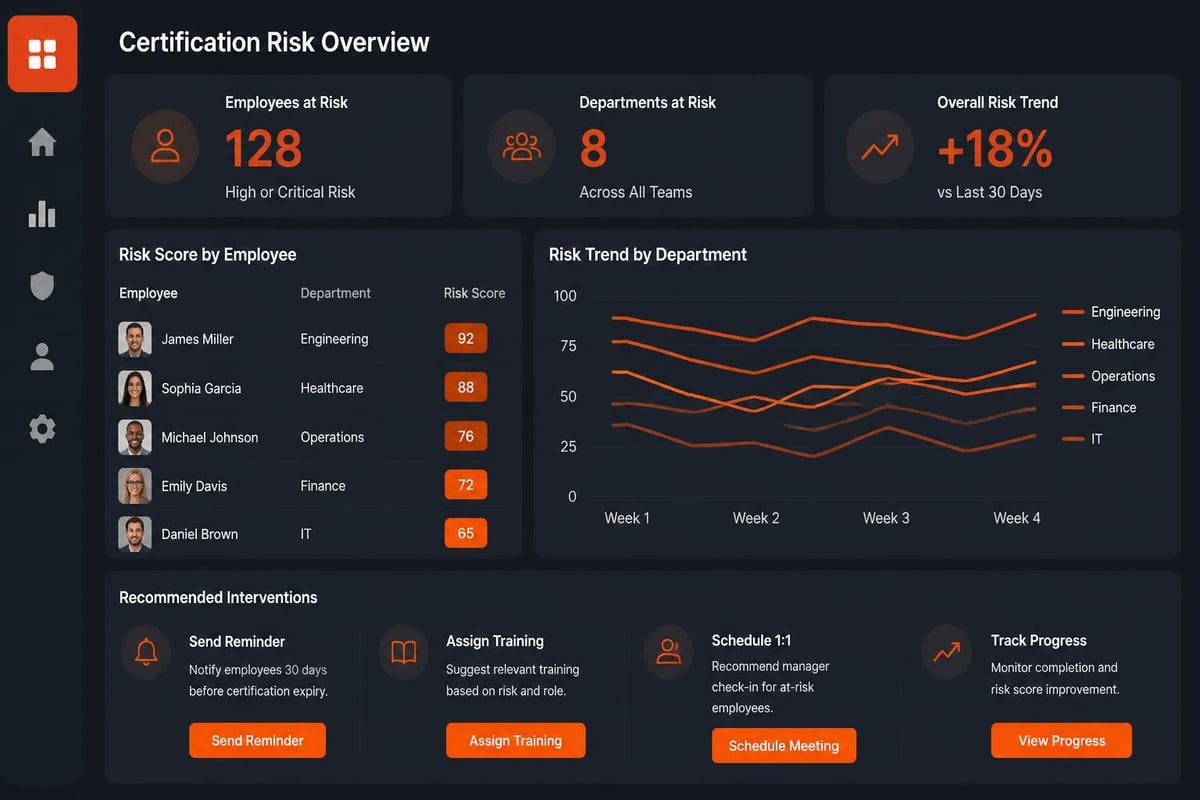
Task: Open the shield security icon in sidebar
Action: coord(42,285)
